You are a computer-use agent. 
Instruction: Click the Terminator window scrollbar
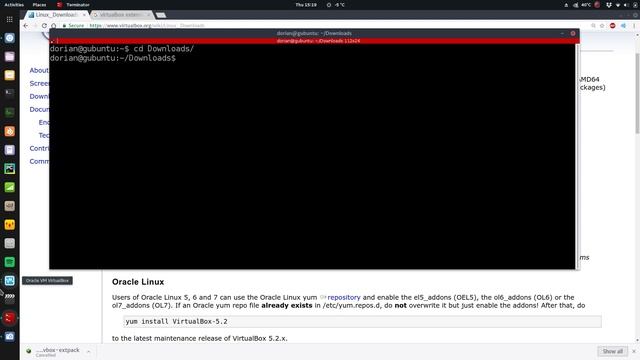tap(577, 157)
